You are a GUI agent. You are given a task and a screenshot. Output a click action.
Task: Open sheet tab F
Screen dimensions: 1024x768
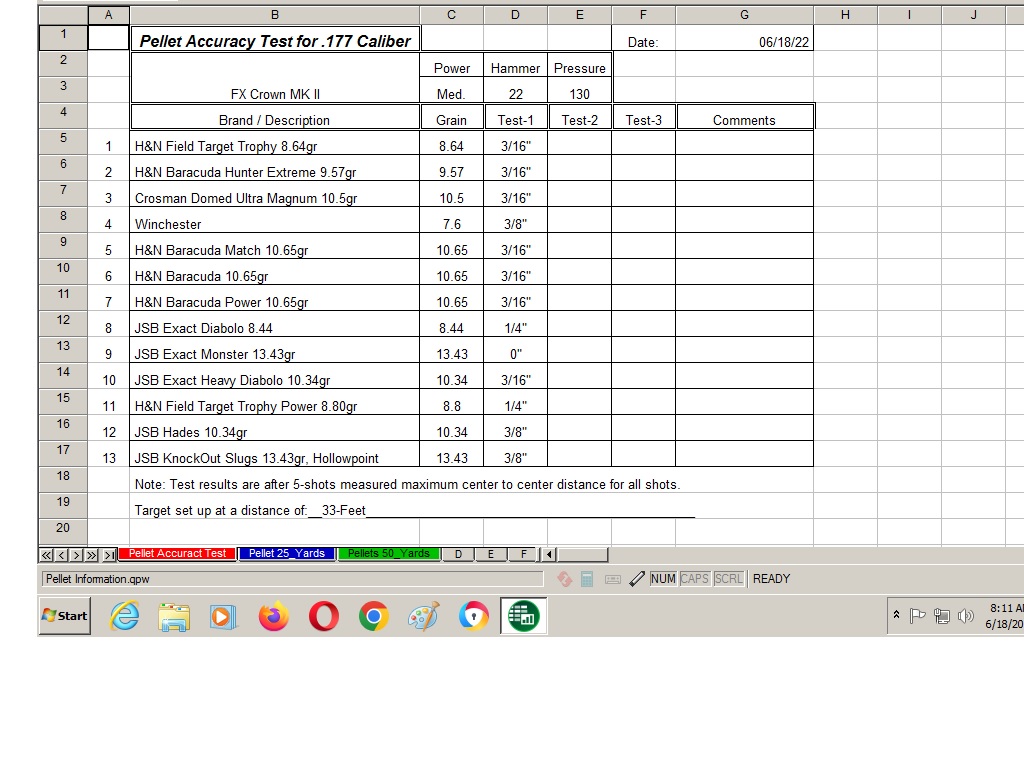point(523,554)
